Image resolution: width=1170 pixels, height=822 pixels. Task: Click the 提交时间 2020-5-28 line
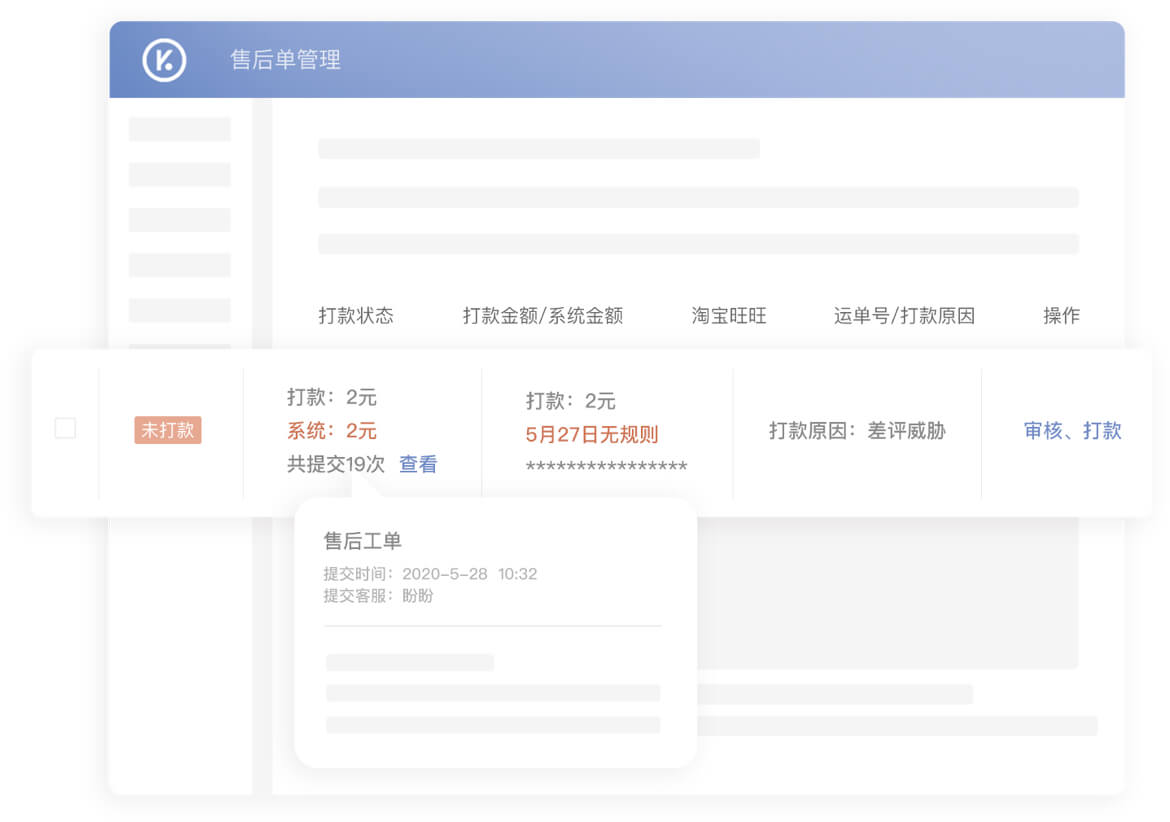pos(430,574)
